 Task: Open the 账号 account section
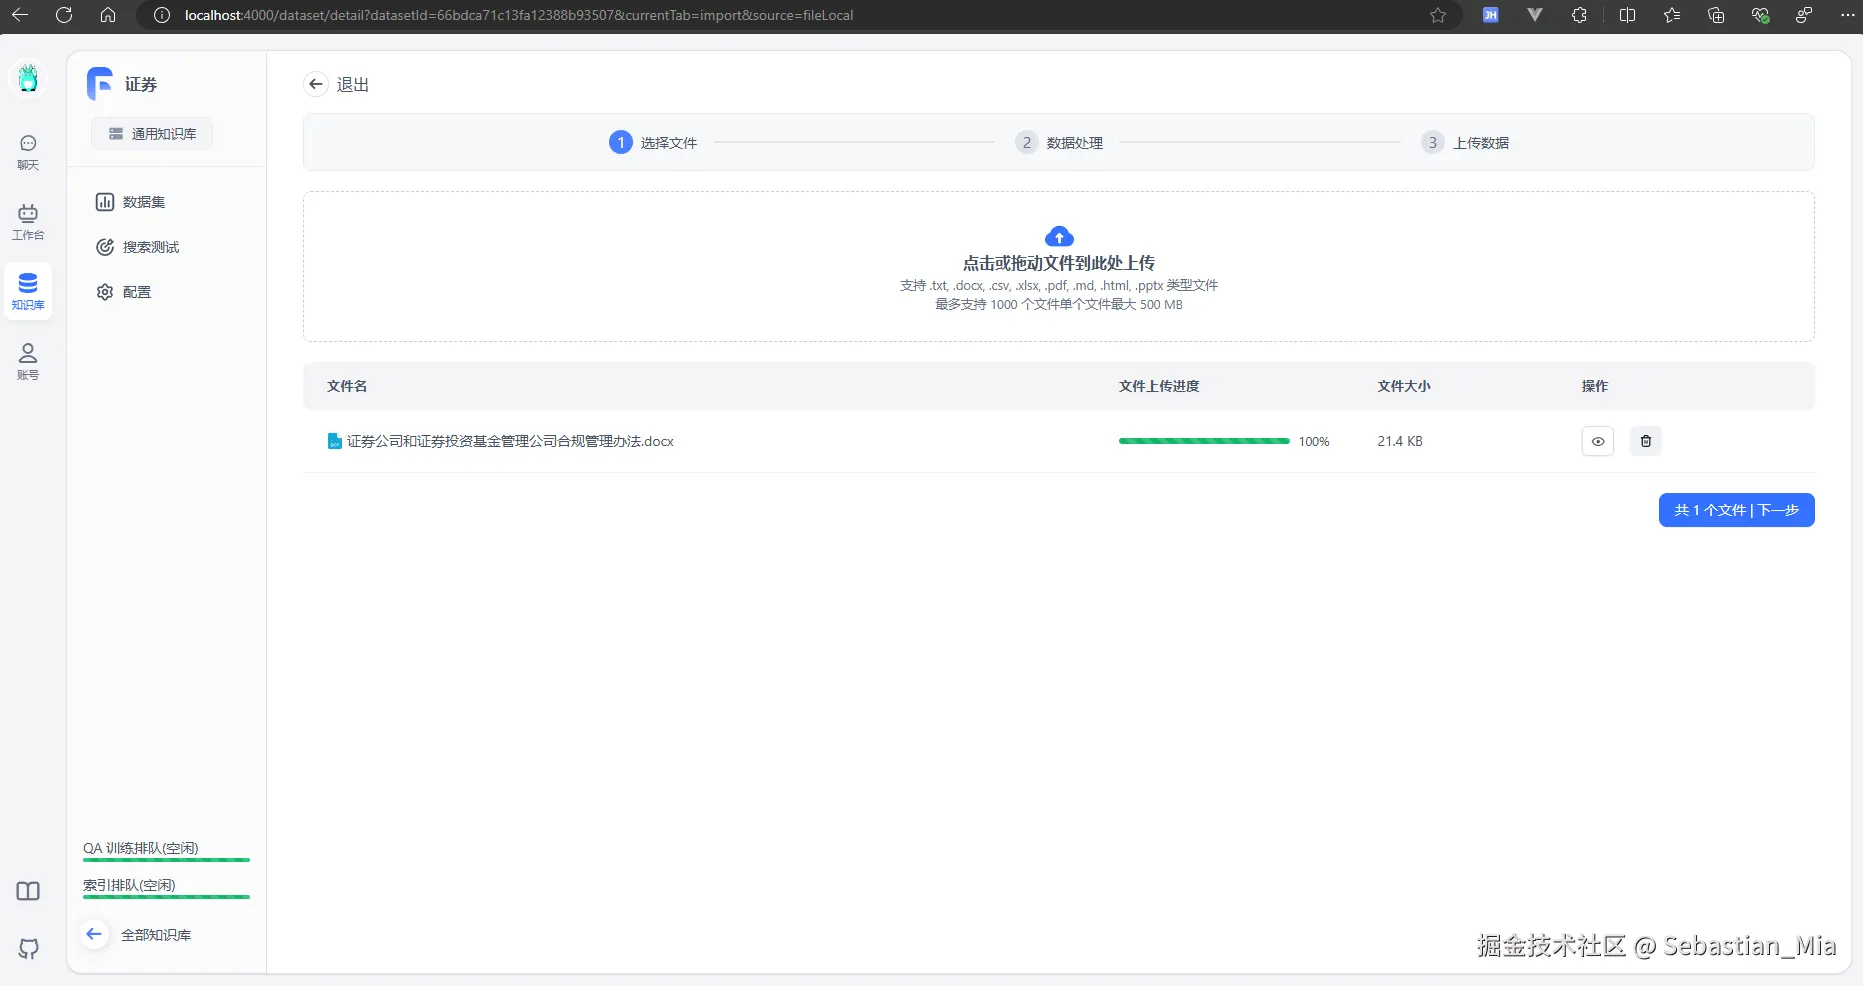[28, 362]
